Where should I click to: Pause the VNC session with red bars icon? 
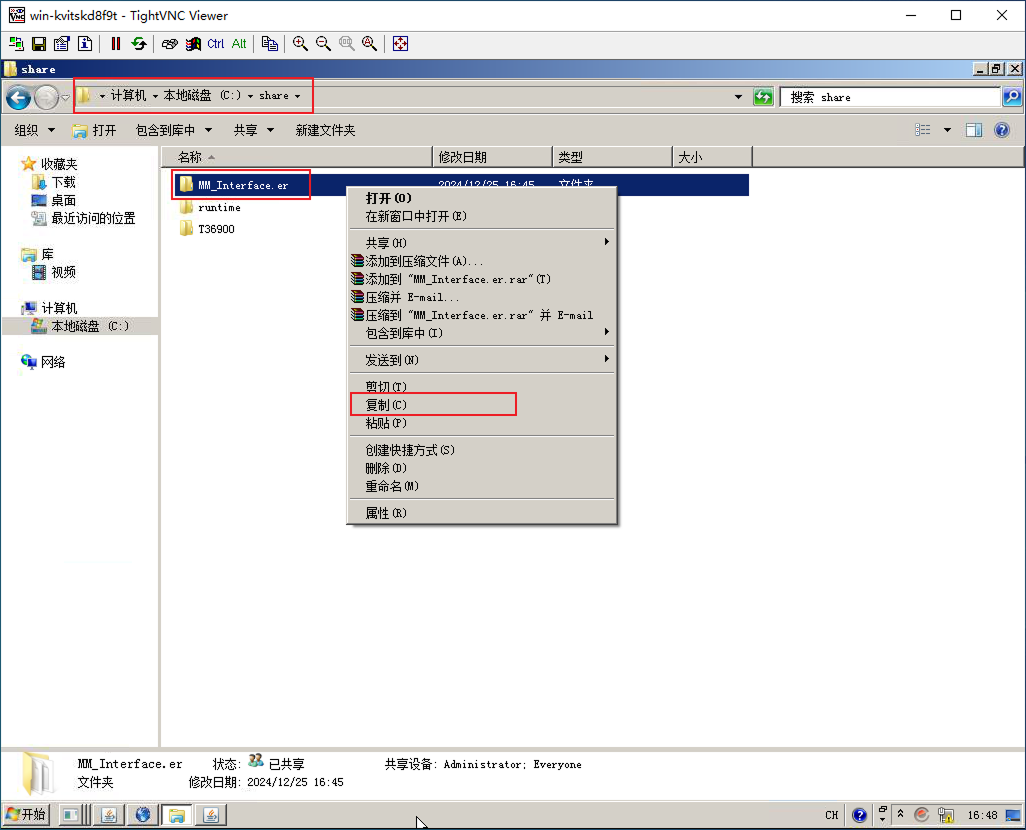pos(116,44)
